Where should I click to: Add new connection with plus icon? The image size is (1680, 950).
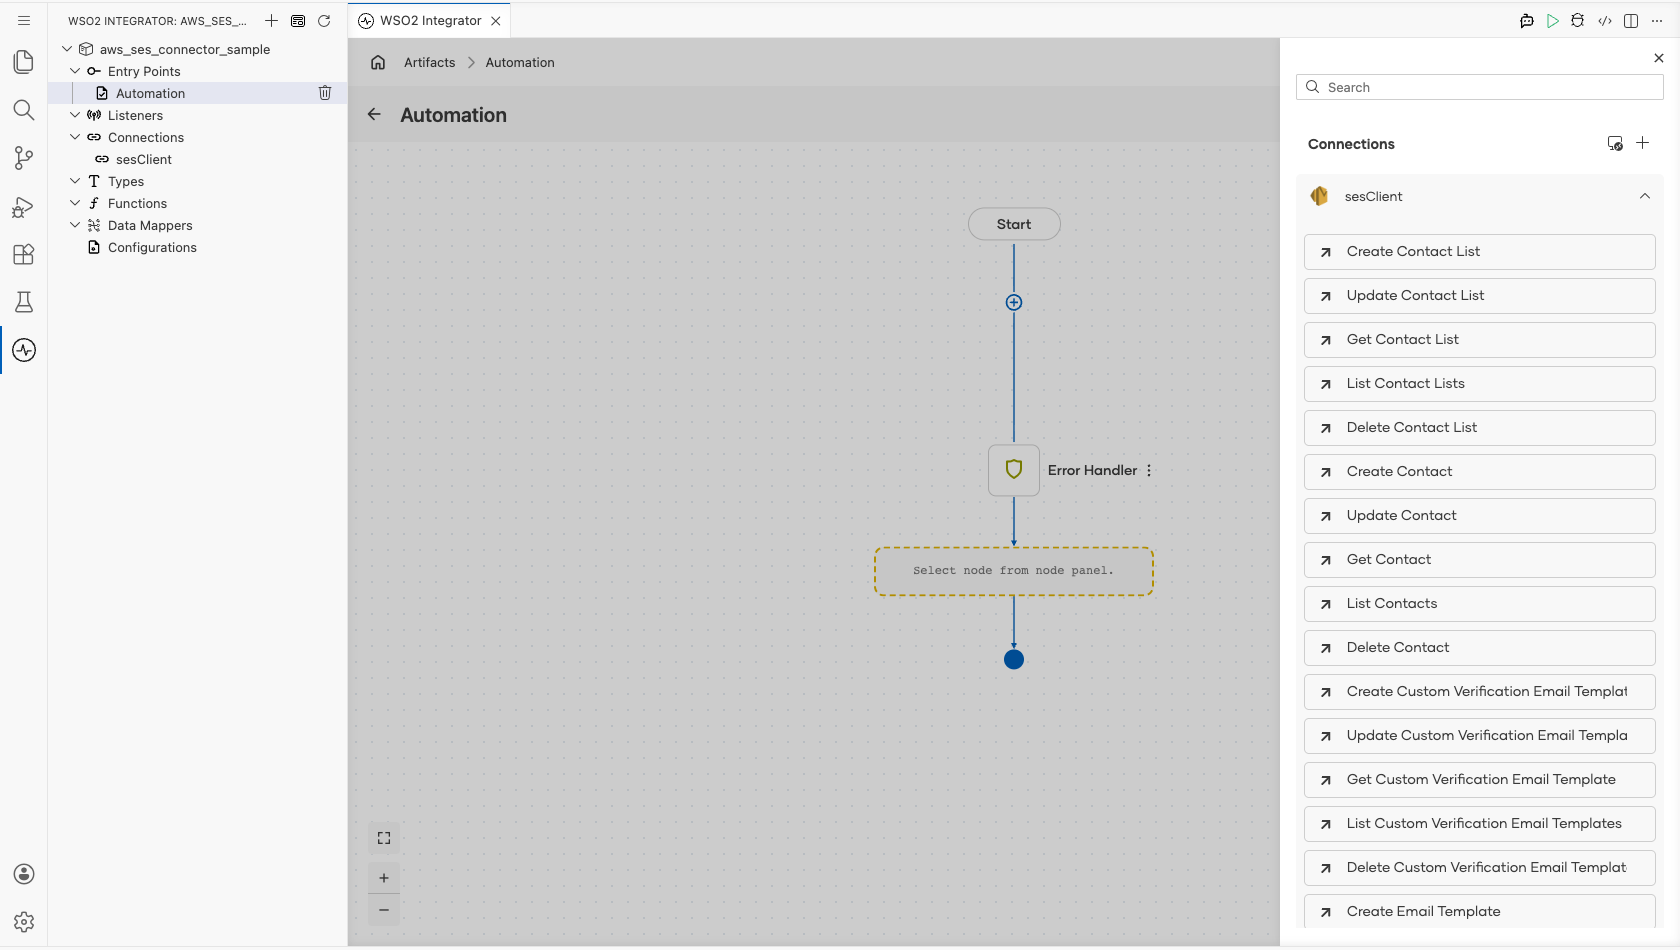[1642, 143]
